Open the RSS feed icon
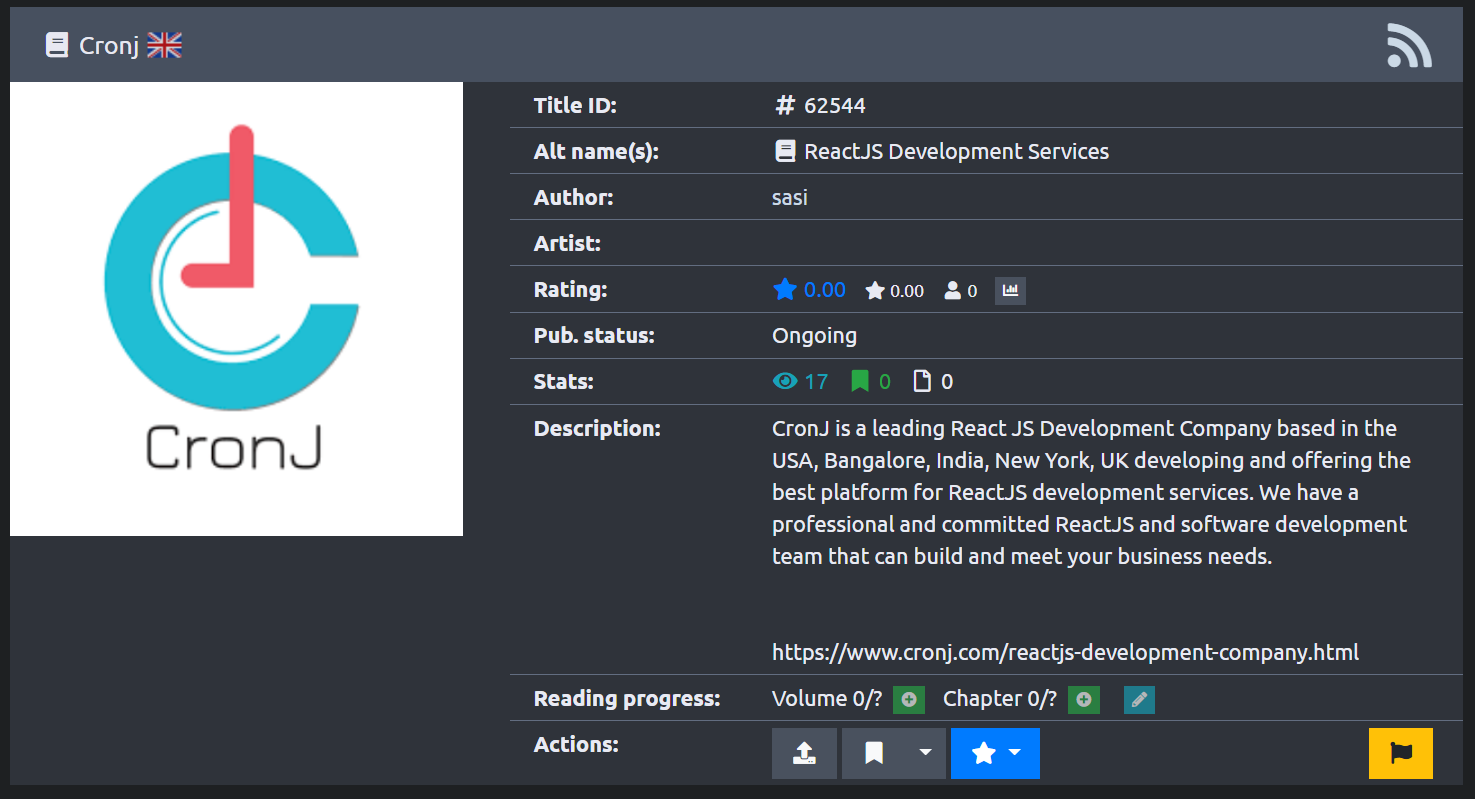Viewport: 1475px width, 799px height. point(1409,46)
